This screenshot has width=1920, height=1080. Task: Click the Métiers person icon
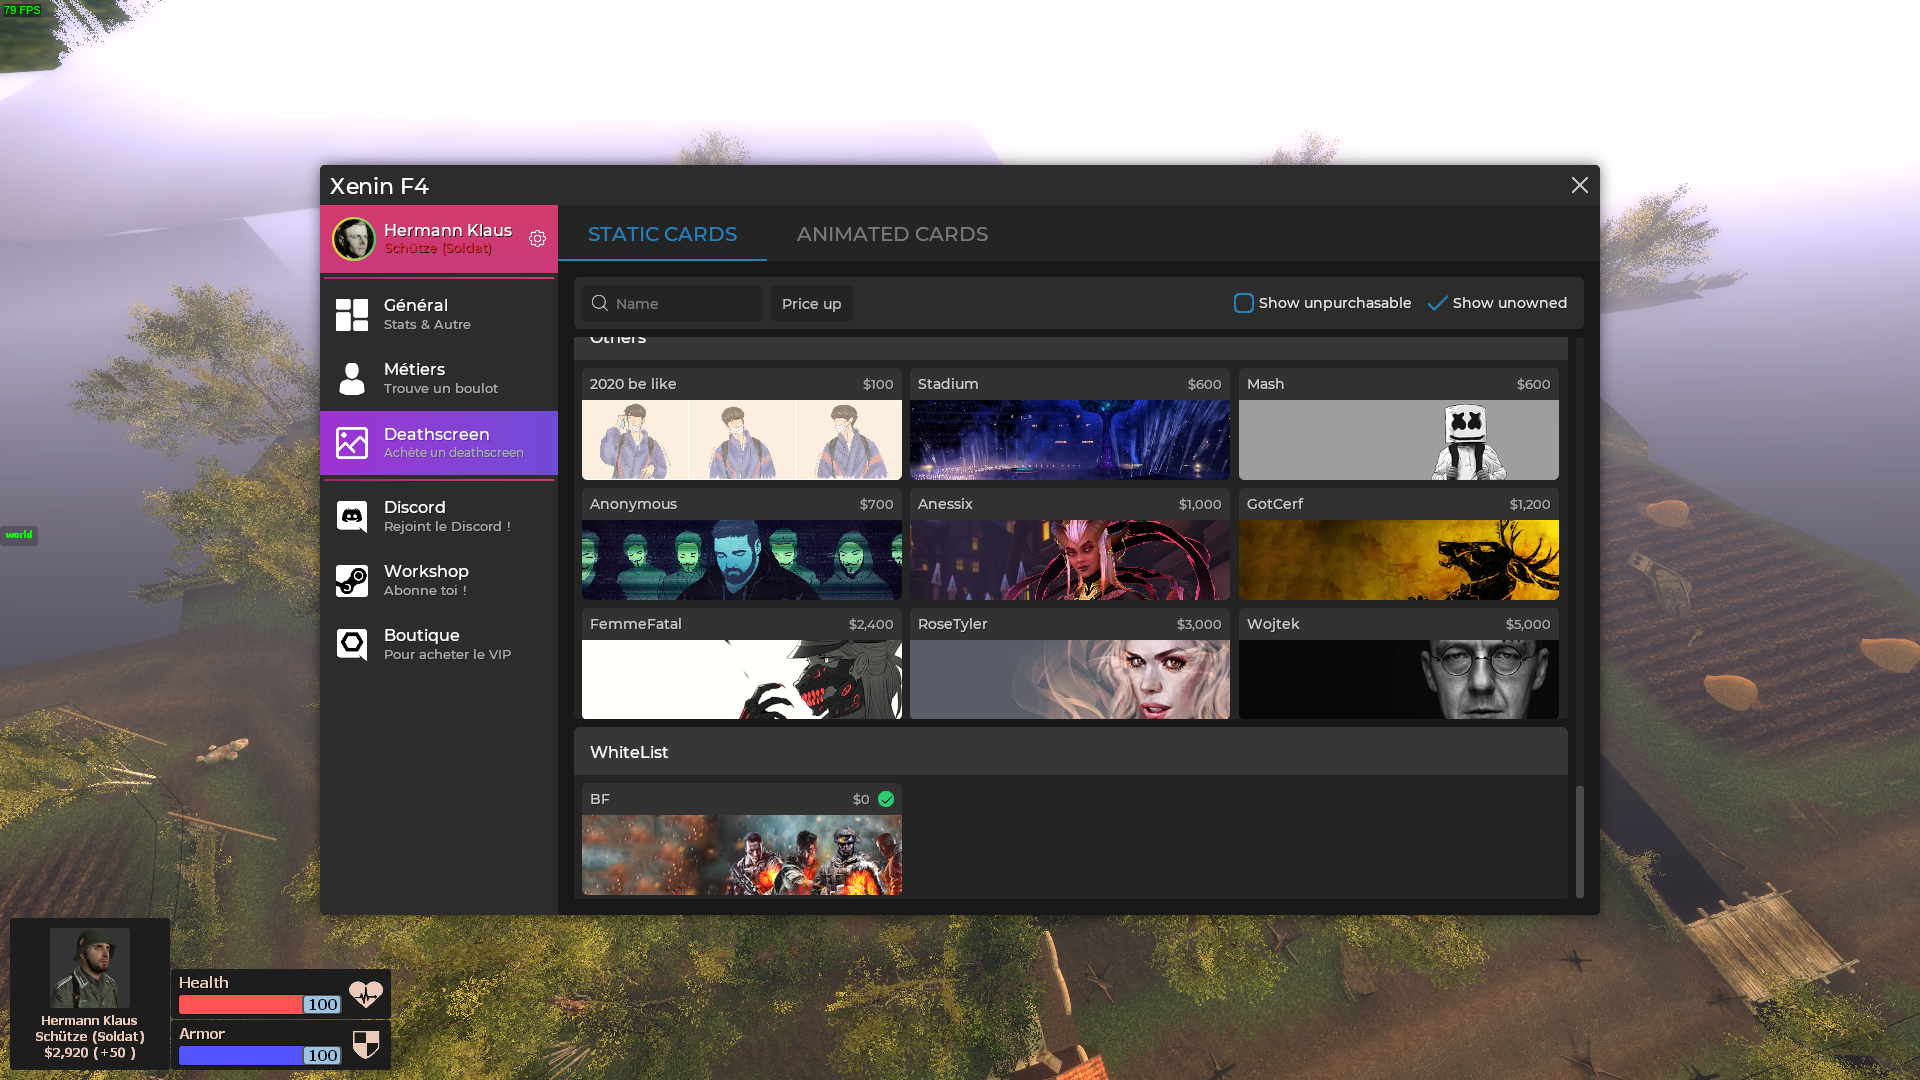coord(352,379)
